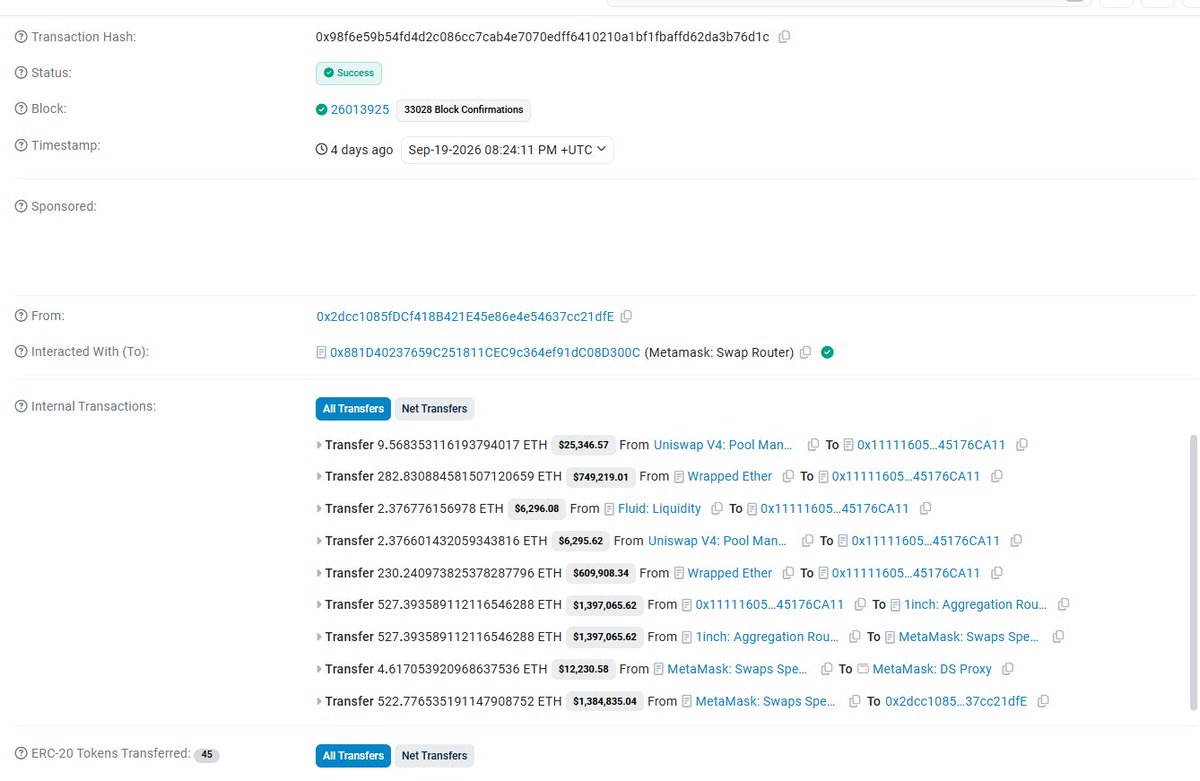Select All Transfers under ERC-20 Tokens Transferred

click(353, 755)
